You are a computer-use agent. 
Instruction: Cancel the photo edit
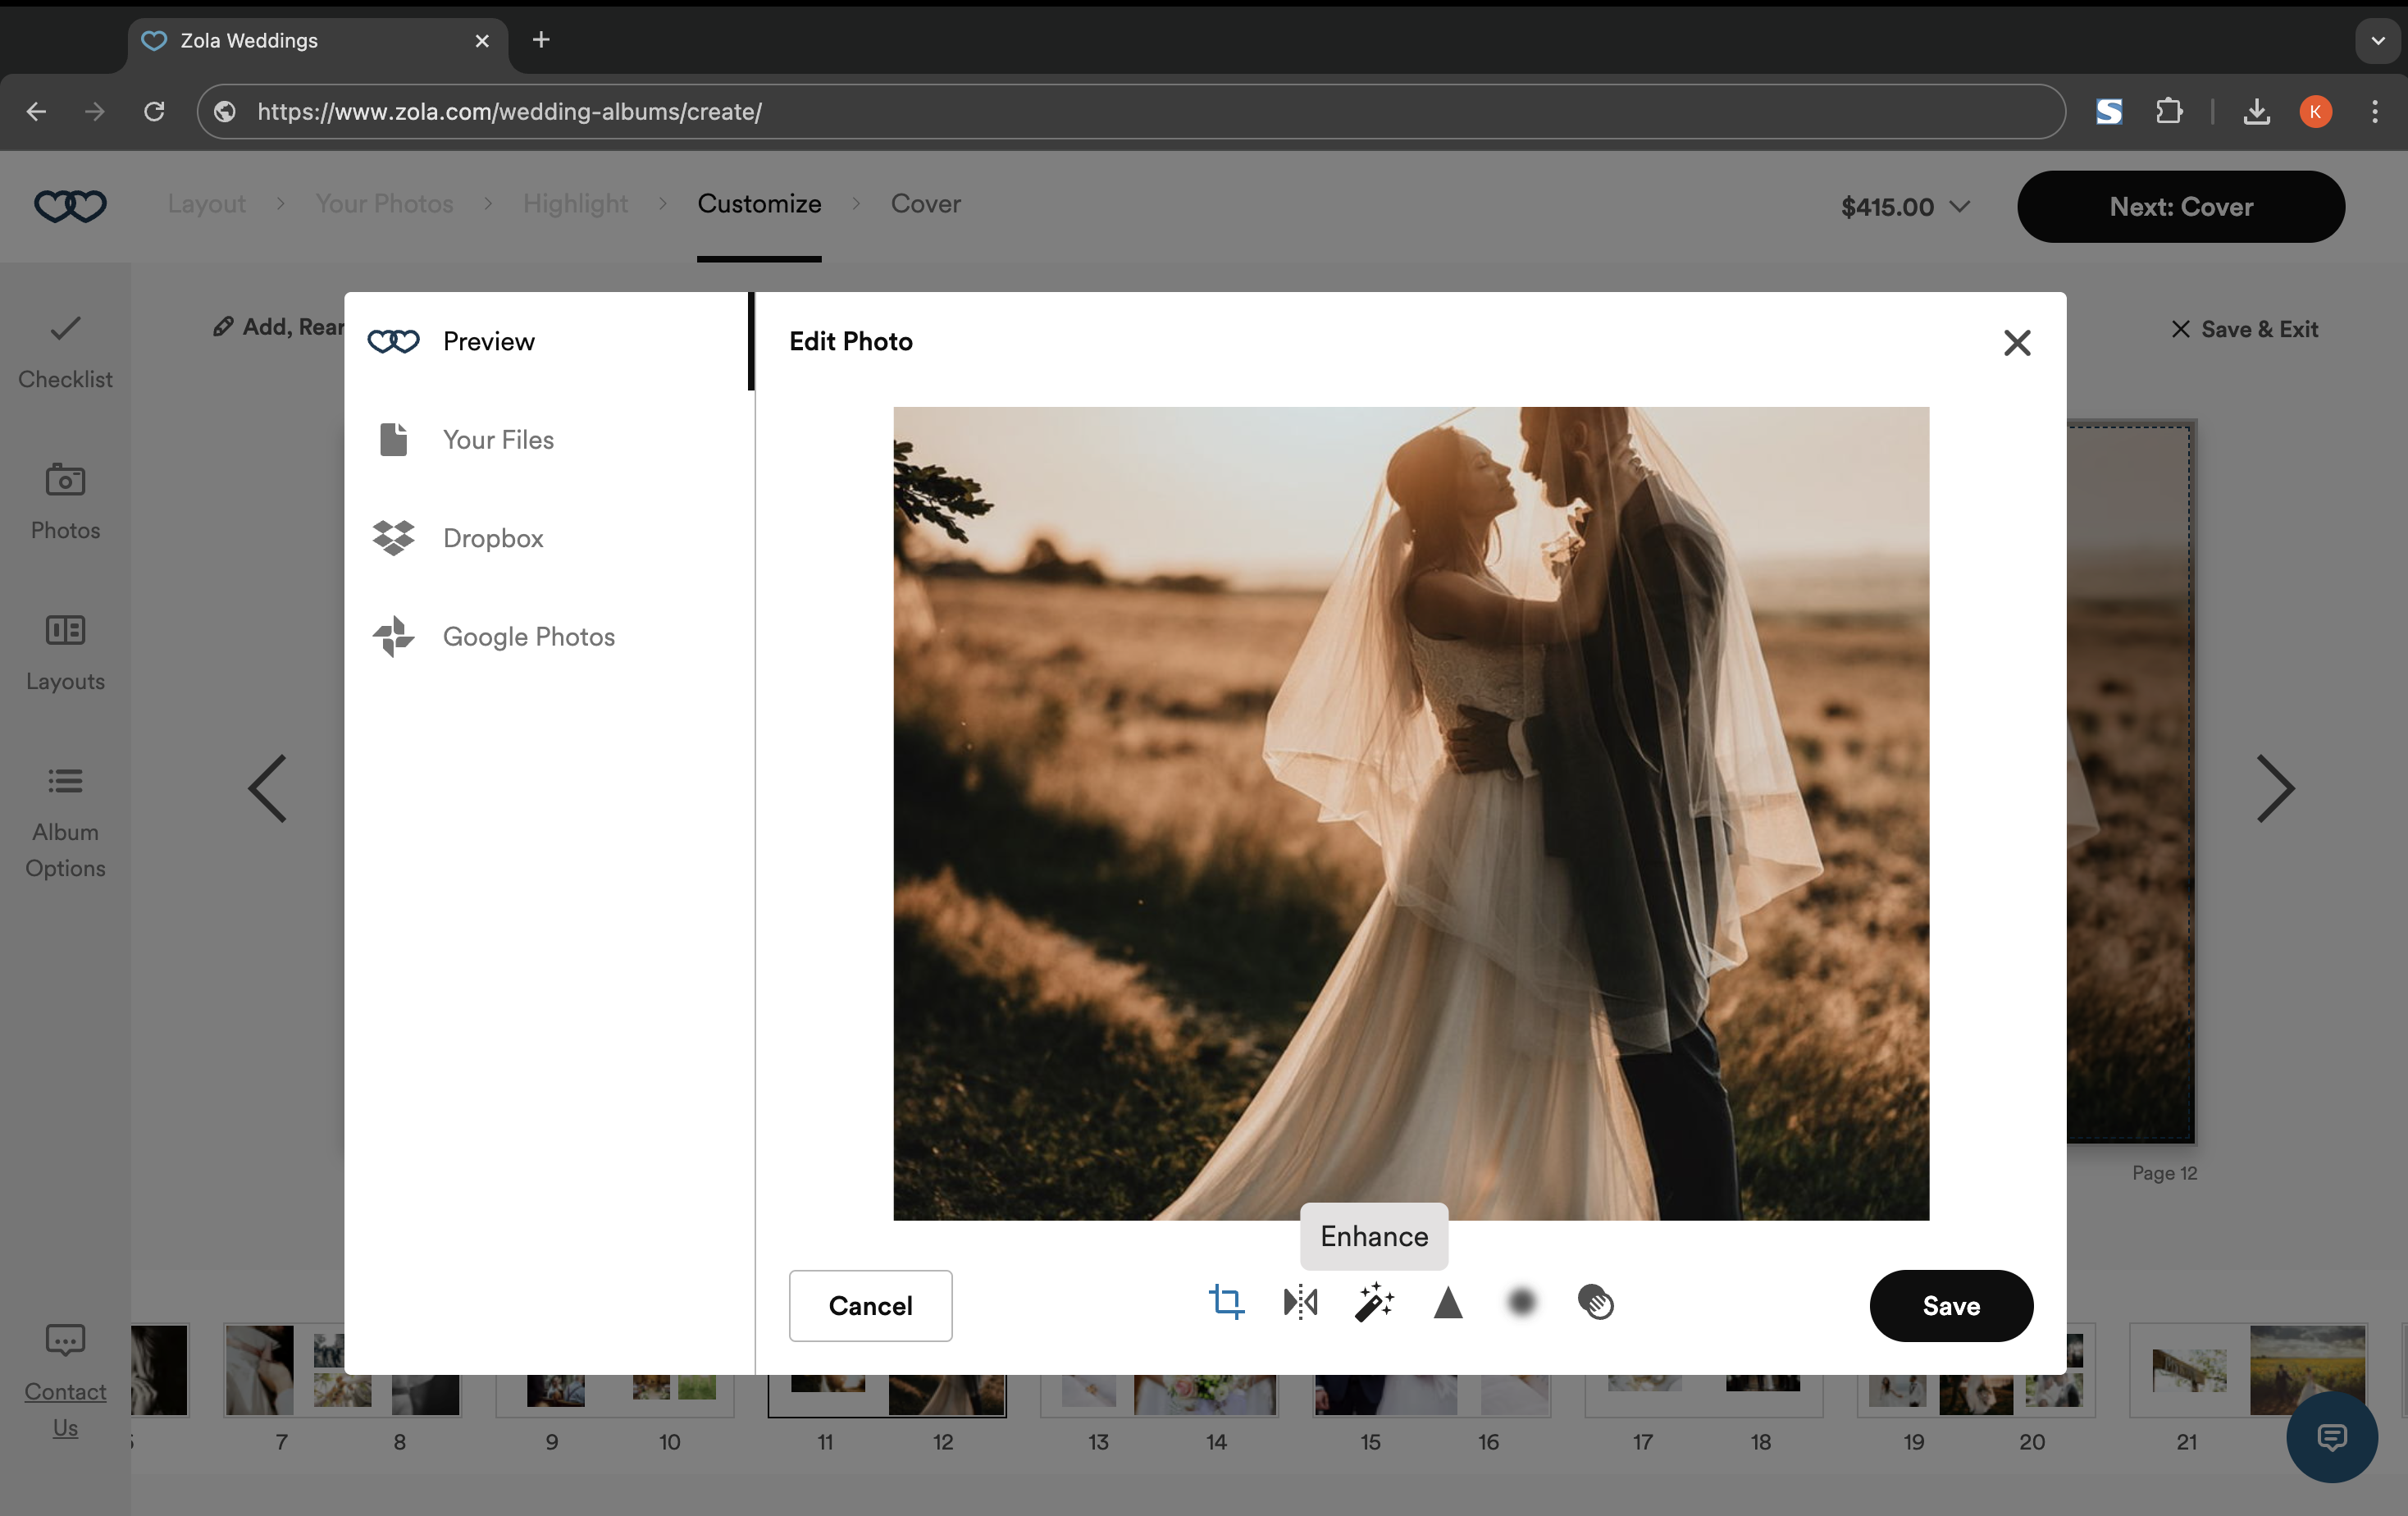tap(870, 1305)
